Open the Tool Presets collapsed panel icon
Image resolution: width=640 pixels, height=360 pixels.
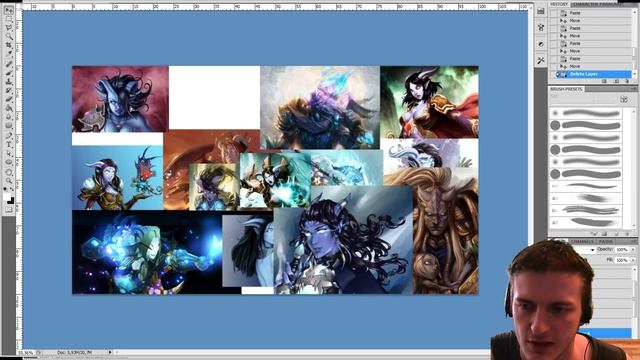[541, 60]
